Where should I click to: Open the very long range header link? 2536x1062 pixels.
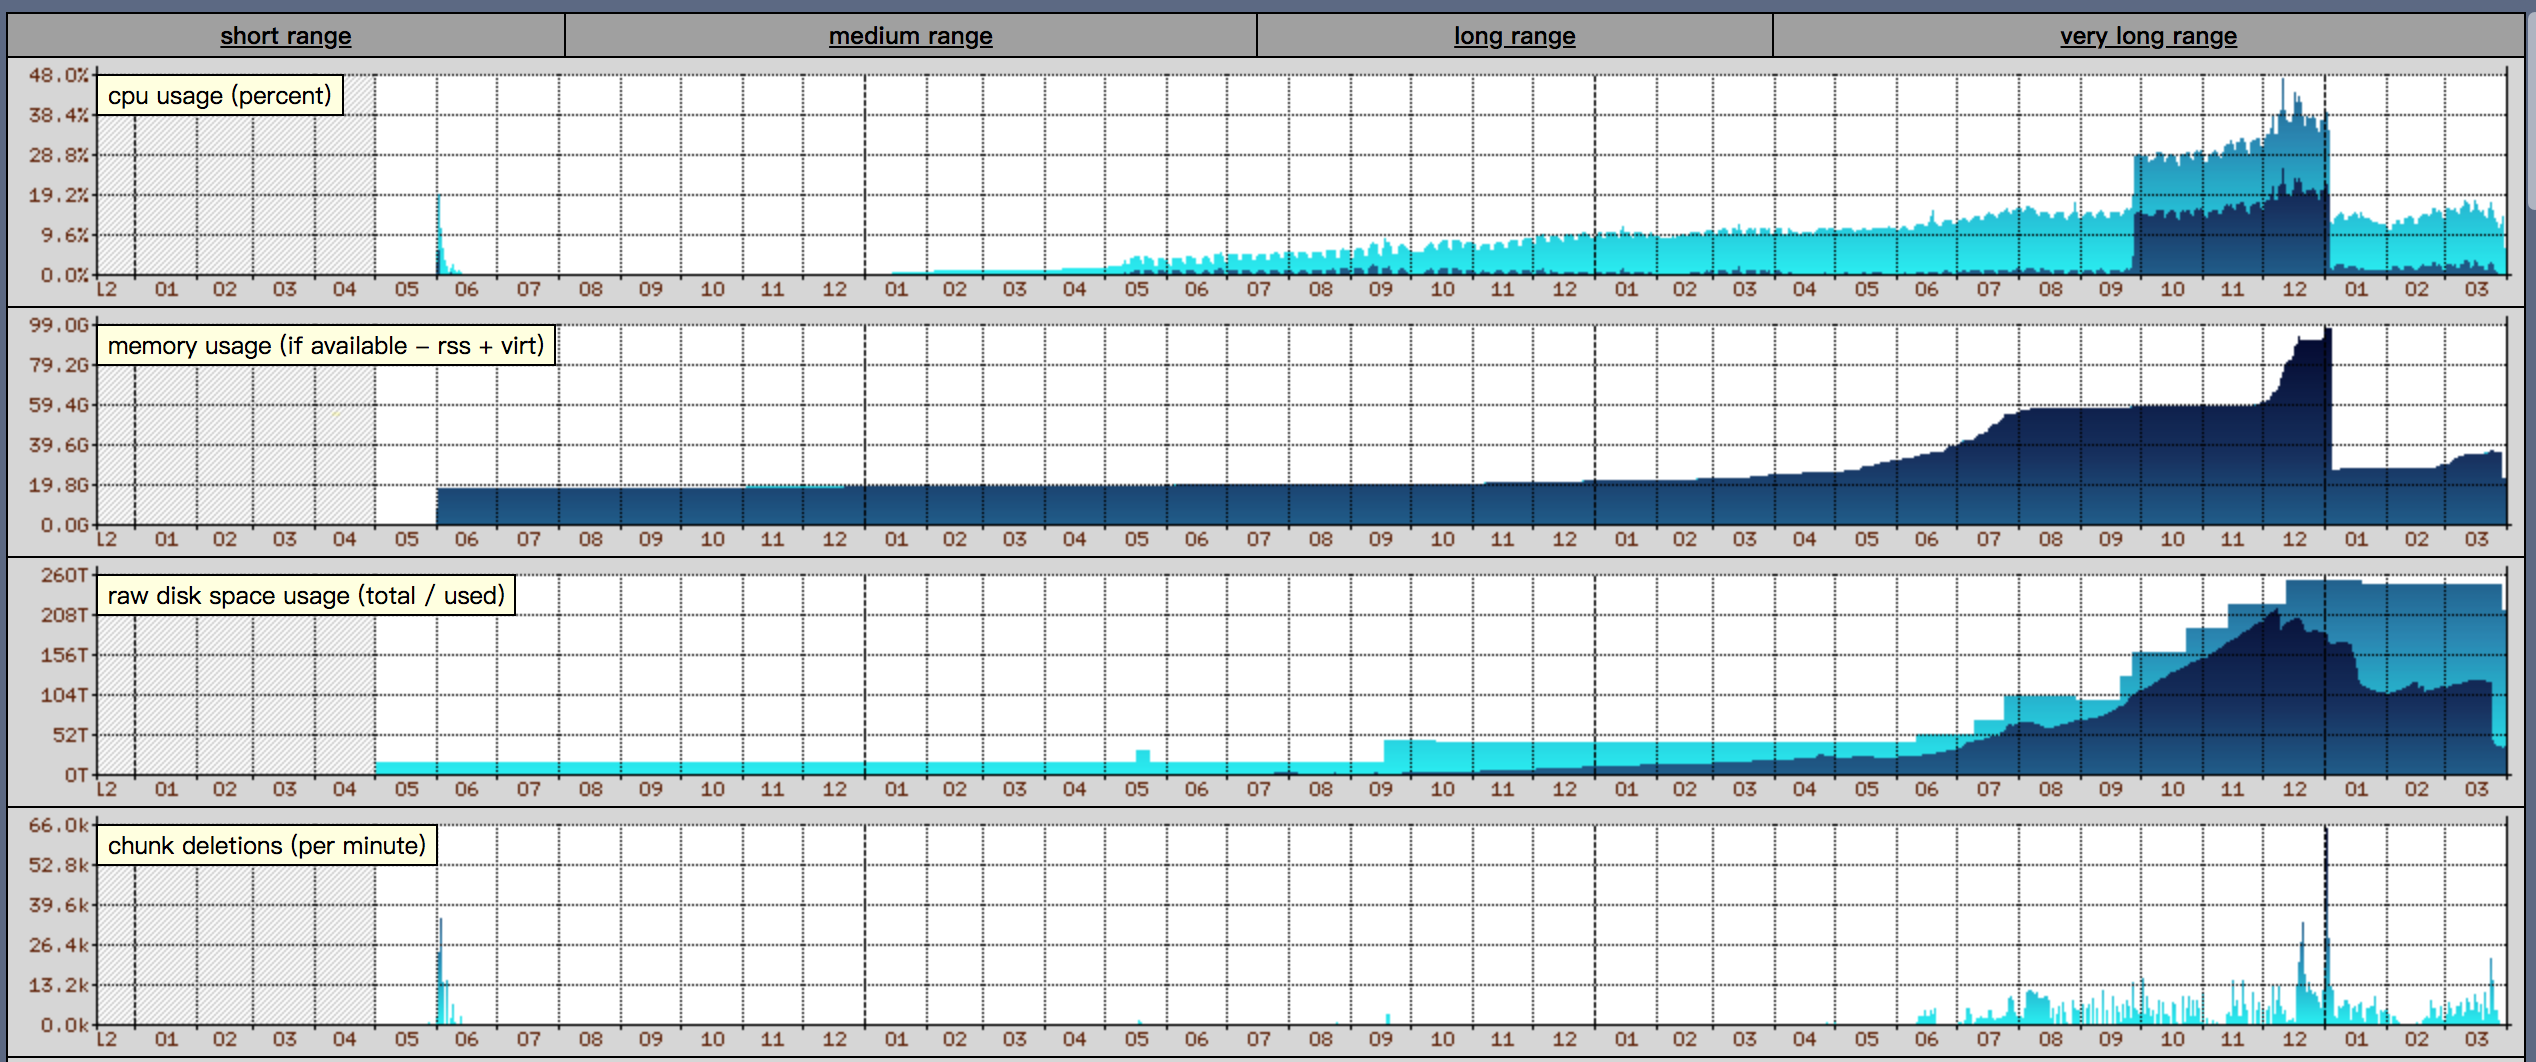2148,36
